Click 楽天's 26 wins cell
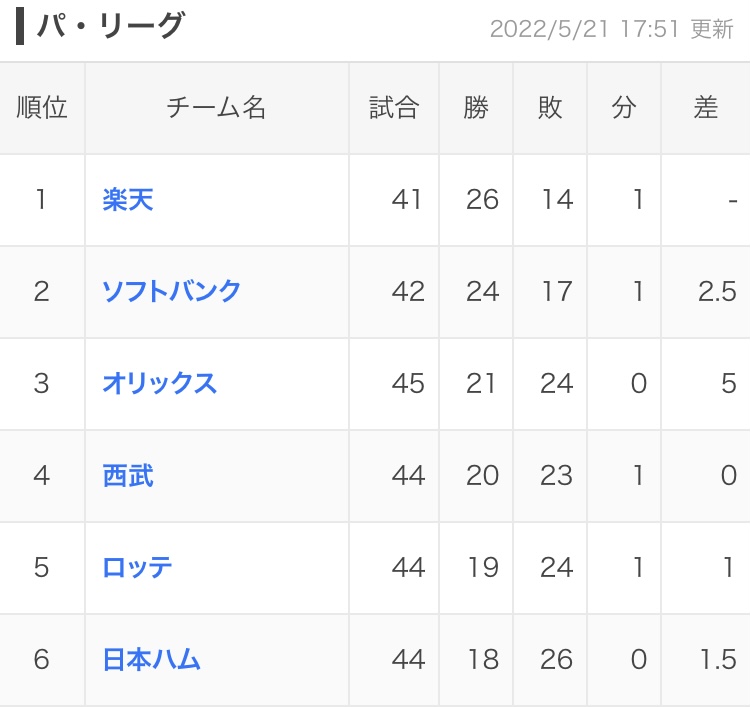The image size is (750, 707). (x=482, y=200)
